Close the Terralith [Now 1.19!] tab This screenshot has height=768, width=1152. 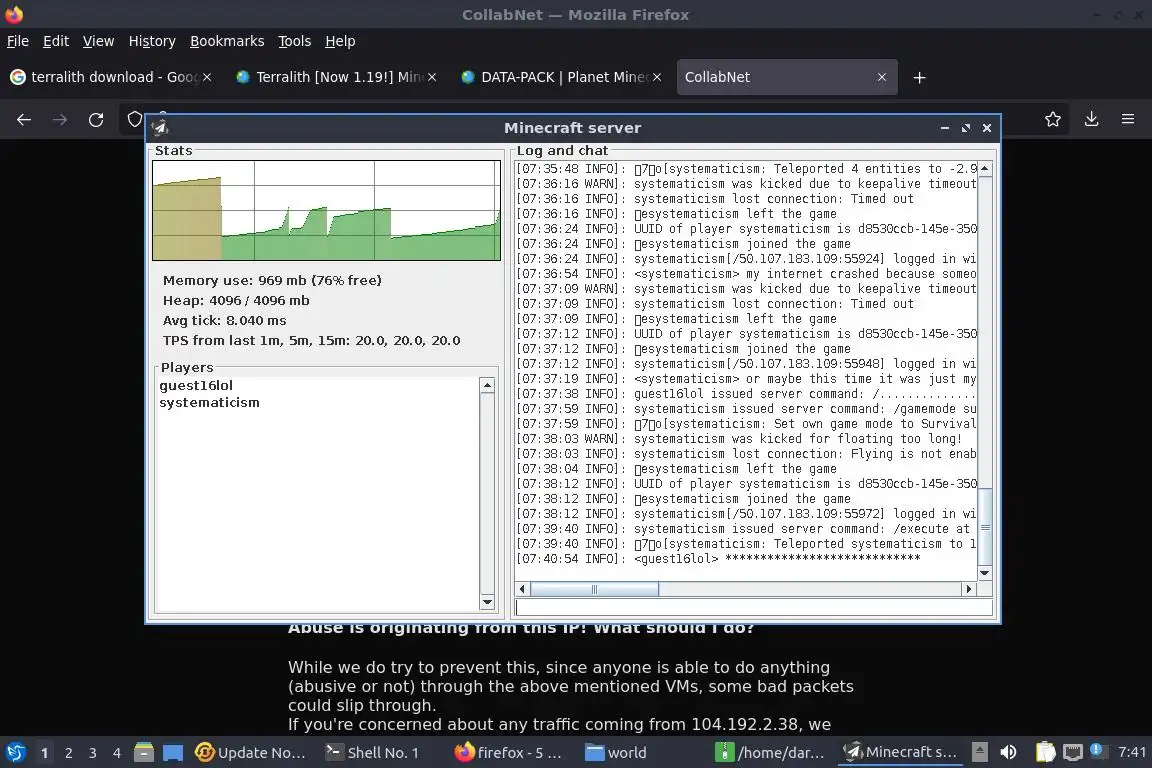coord(432,77)
